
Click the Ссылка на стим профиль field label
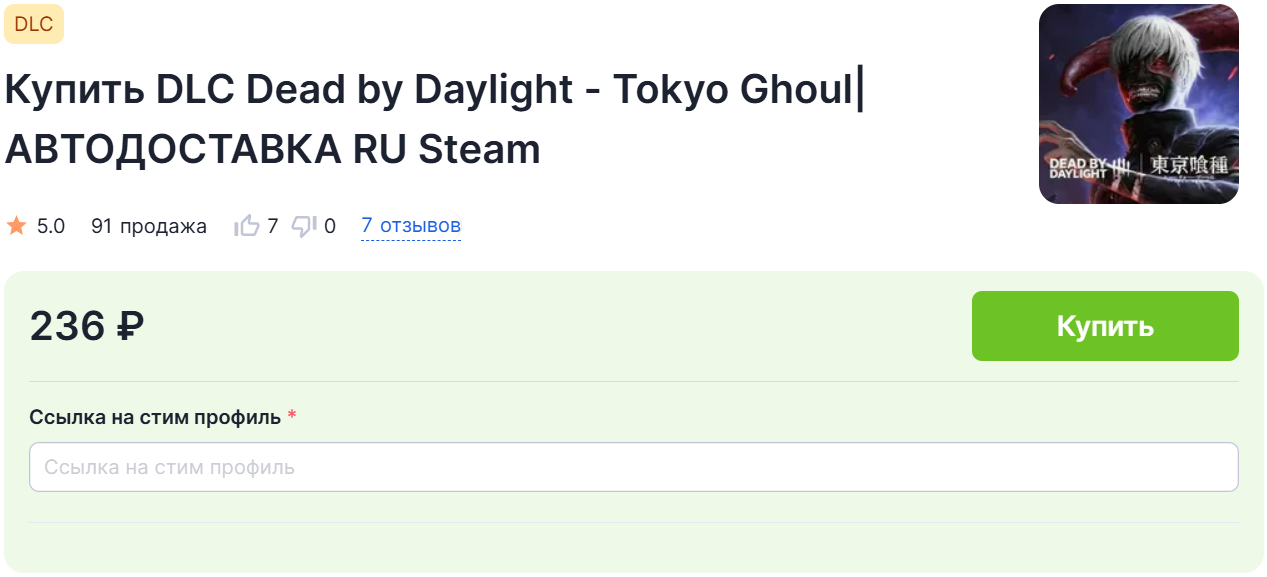(x=155, y=417)
